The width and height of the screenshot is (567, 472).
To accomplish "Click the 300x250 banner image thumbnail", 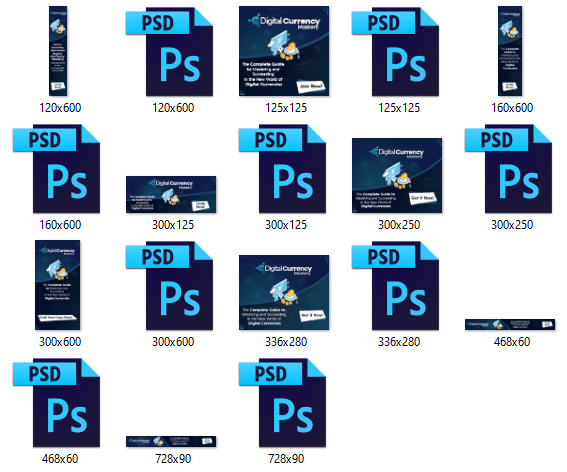I will (397, 175).
